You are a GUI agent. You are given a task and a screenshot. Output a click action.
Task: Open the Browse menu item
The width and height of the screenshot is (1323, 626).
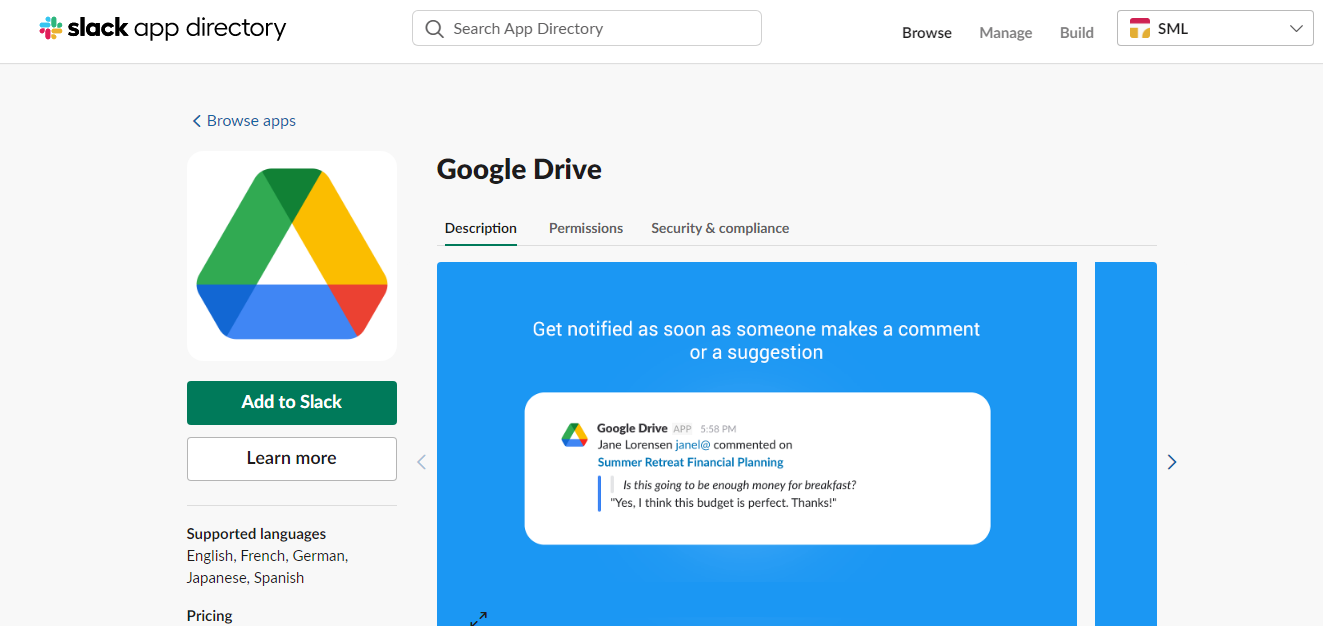pyautogui.click(x=927, y=32)
